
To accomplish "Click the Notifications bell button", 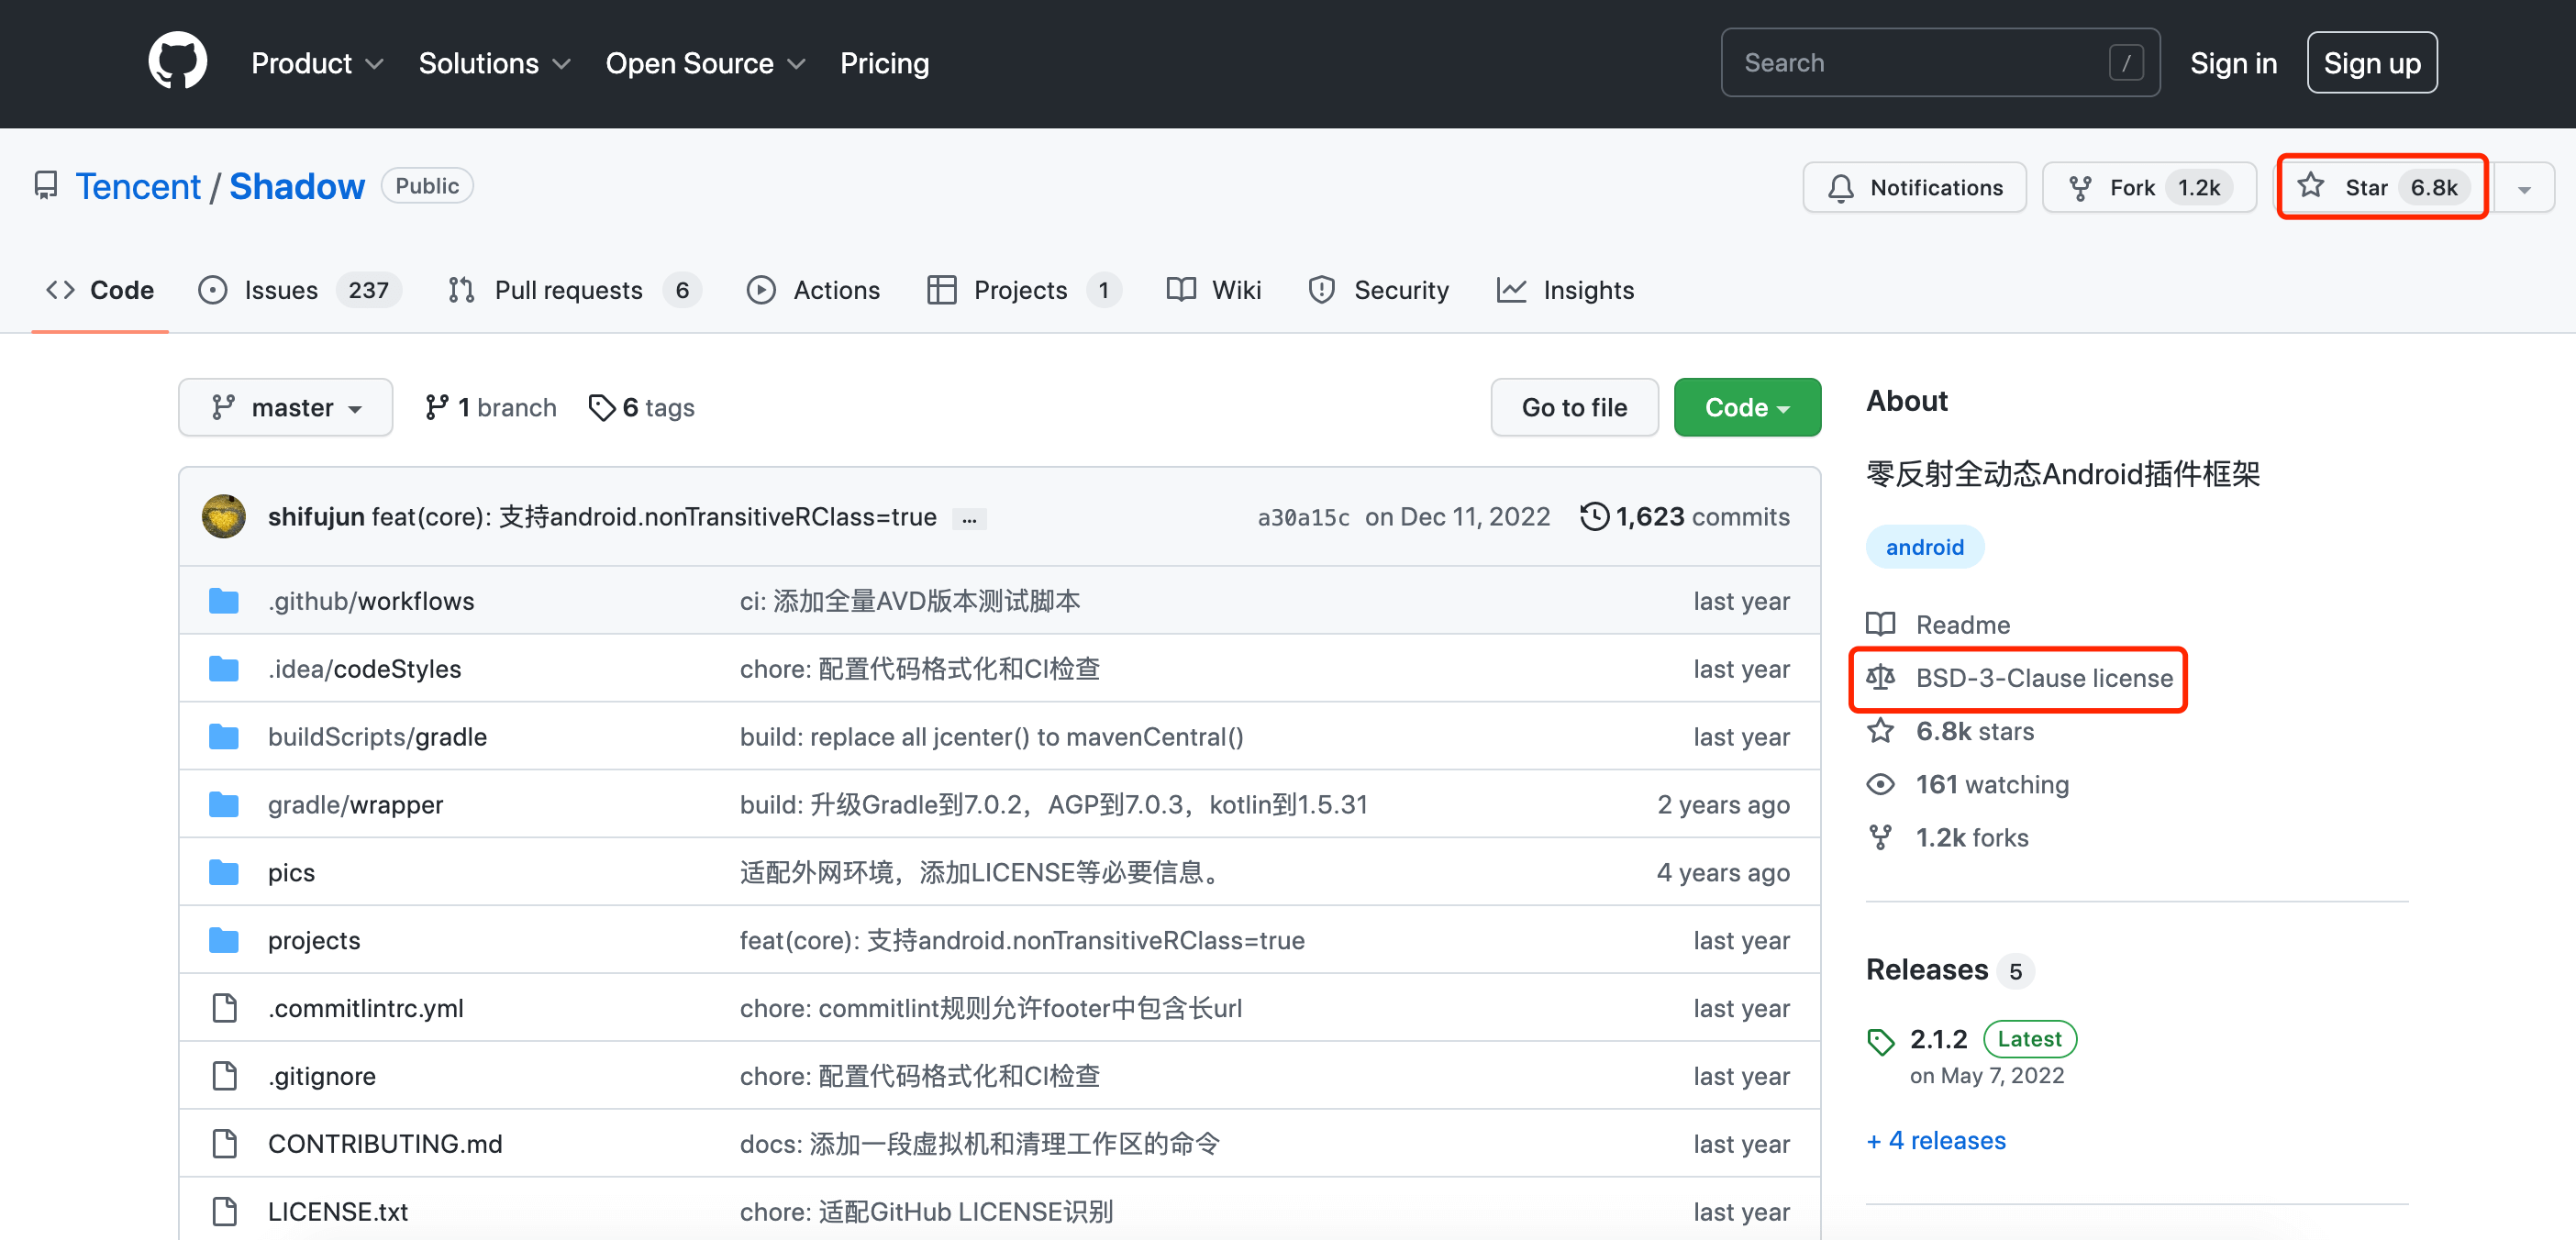I will pyautogui.click(x=1914, y=187).
